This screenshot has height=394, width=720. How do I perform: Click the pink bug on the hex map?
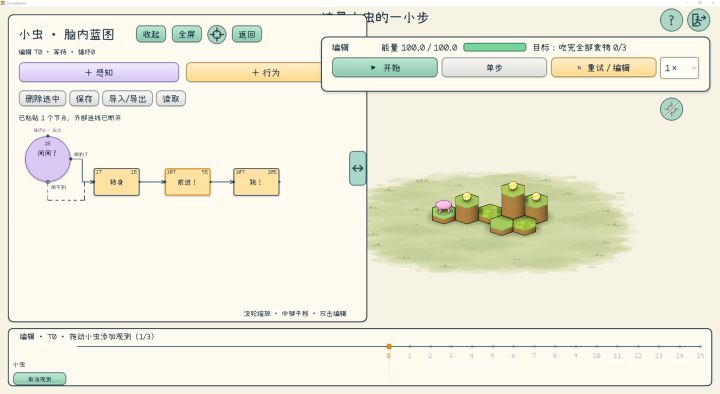[x=444, y=206]
